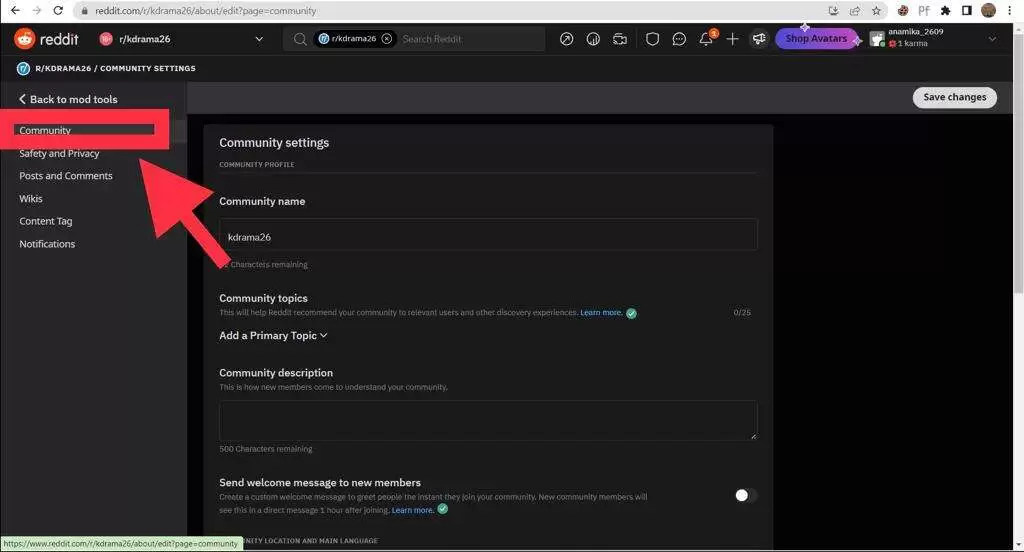Click the padlock site info icon
Image resolution: width=1024 pixels, height=552 pixels.
(x=84, y=11)
